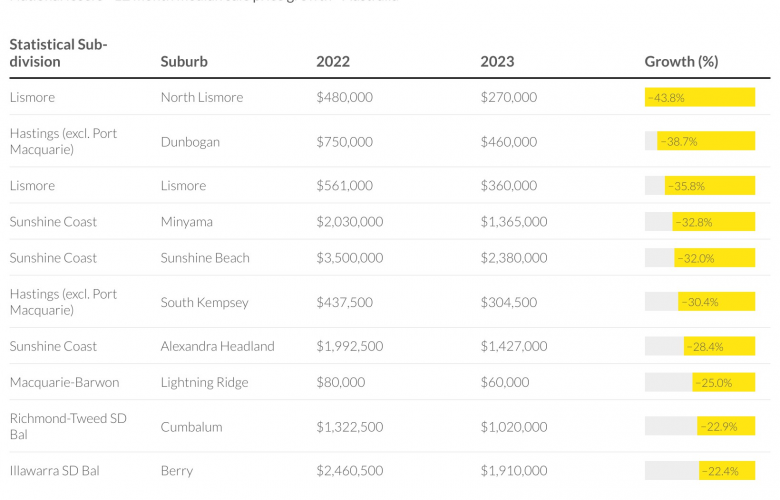
Task: Click the -25.0% Lightning Ridge growth bar
Action: point(722,382)
